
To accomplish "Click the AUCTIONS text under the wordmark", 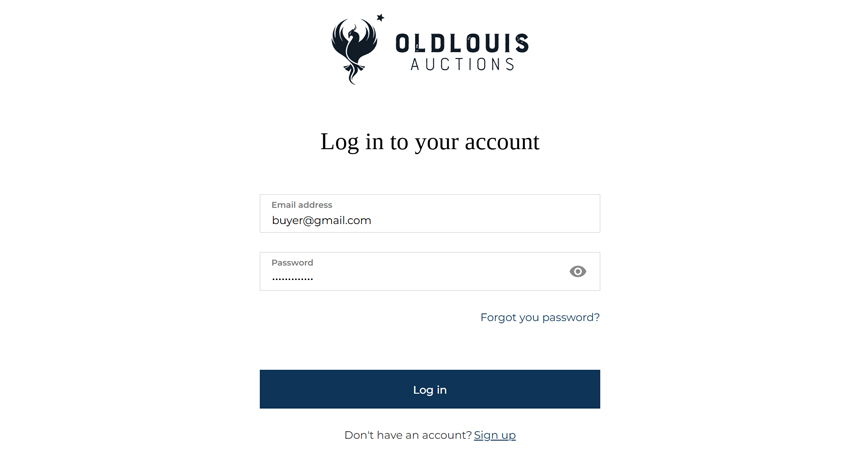I will click(x=462, y=65).
